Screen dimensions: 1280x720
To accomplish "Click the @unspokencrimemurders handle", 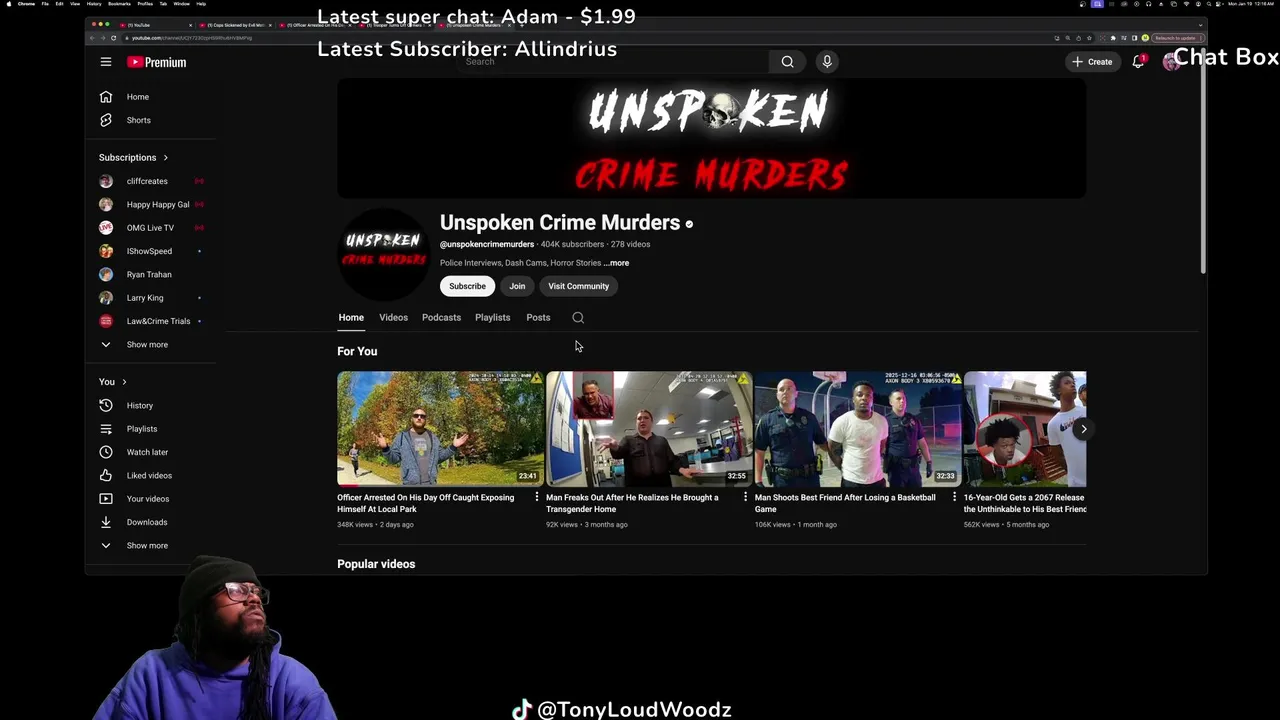I will [x=487, y=244].
